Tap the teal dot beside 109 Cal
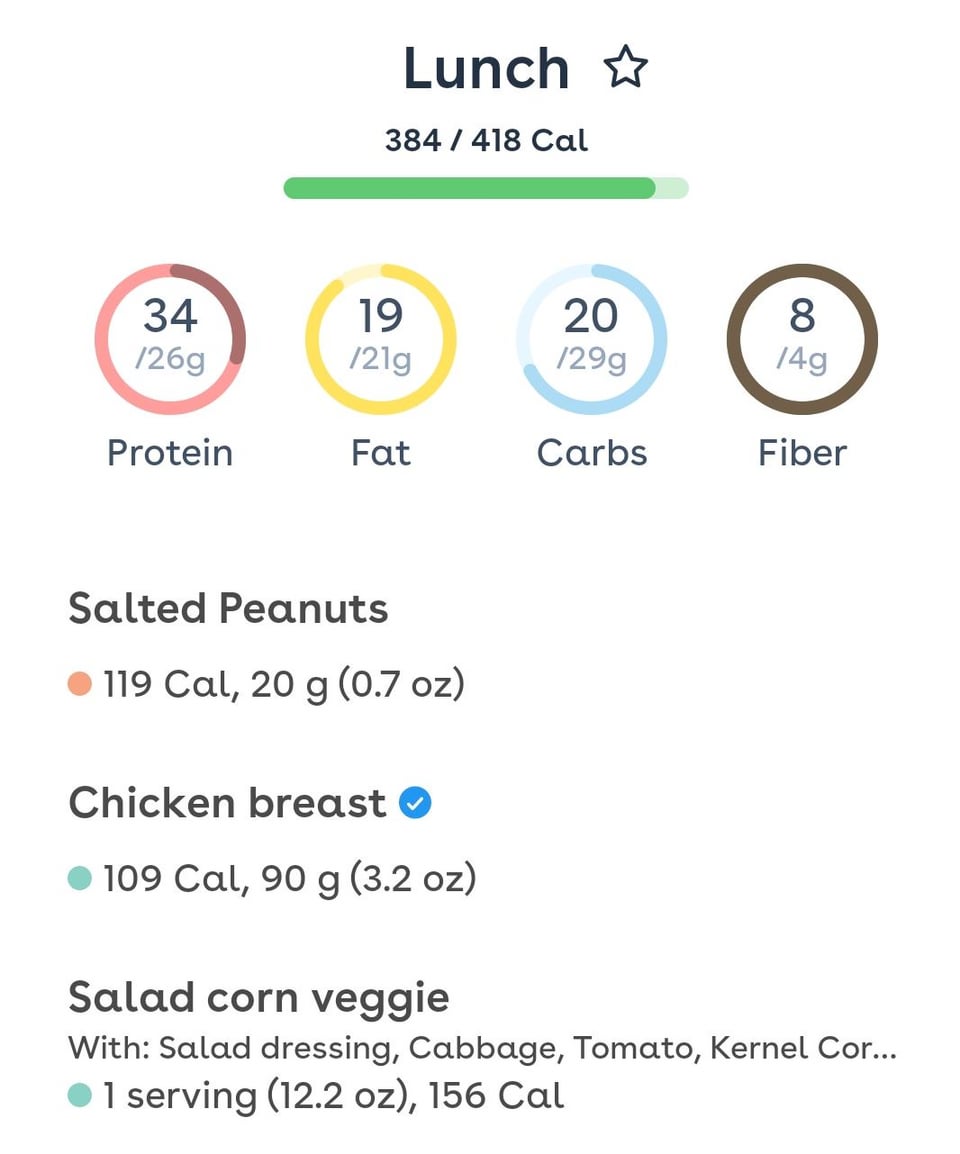960x1154 pixels. pos(80,879)
